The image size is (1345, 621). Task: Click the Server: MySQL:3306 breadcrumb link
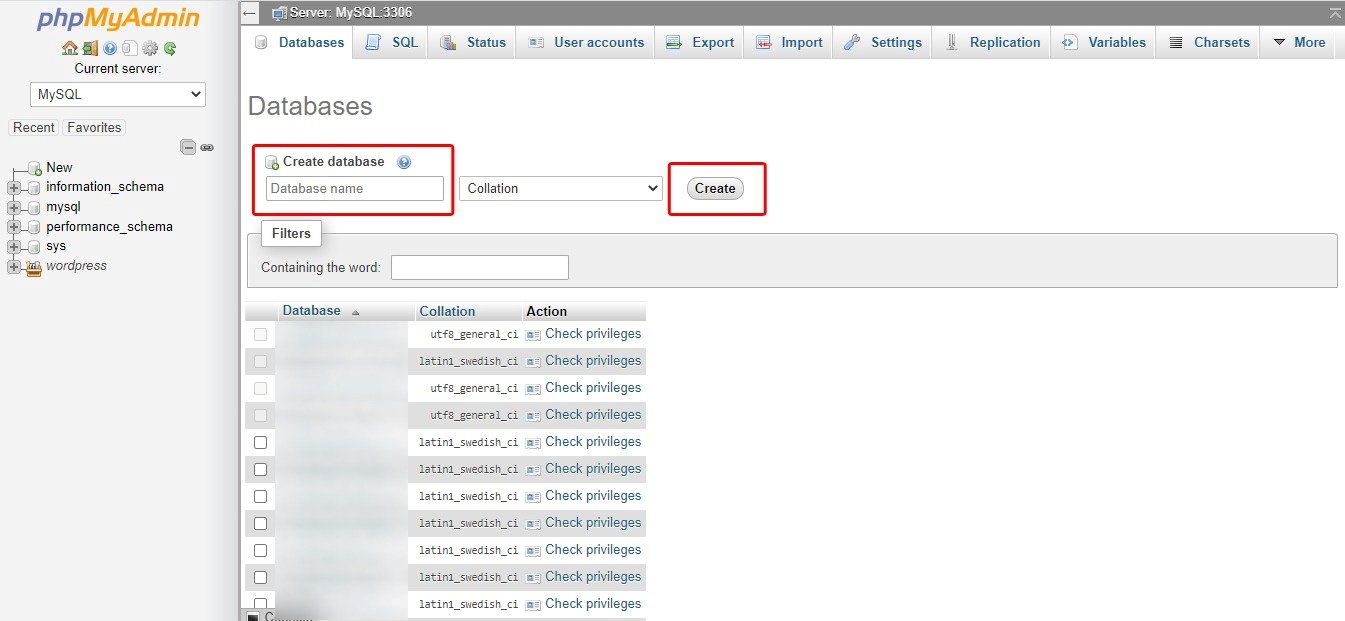pyautogui.click(x=351, y=13)
